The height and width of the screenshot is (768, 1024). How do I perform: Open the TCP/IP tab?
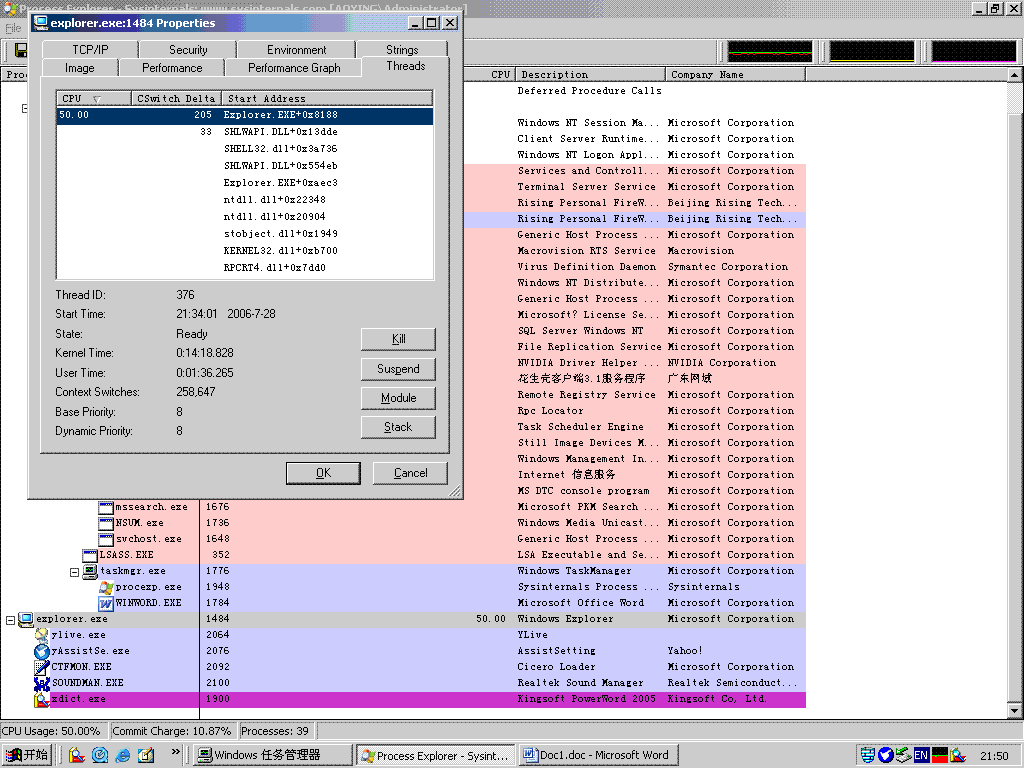(x=90, y=49)
